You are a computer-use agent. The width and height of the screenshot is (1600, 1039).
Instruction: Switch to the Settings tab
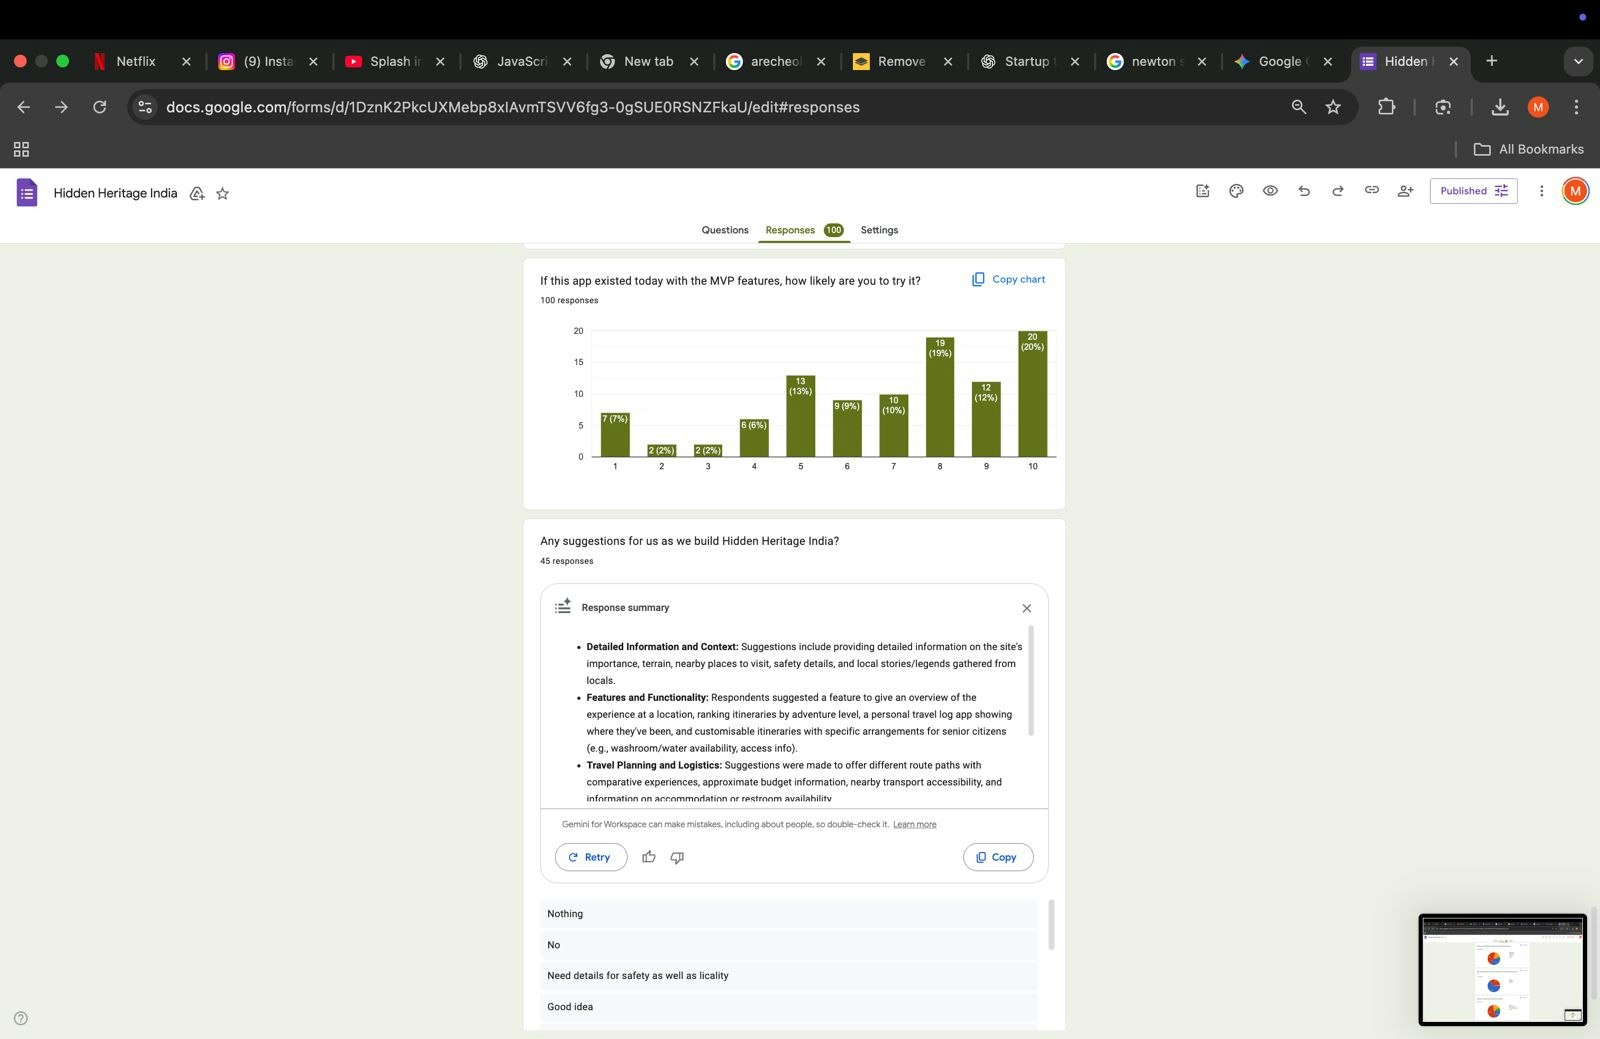tap(879, 230)
